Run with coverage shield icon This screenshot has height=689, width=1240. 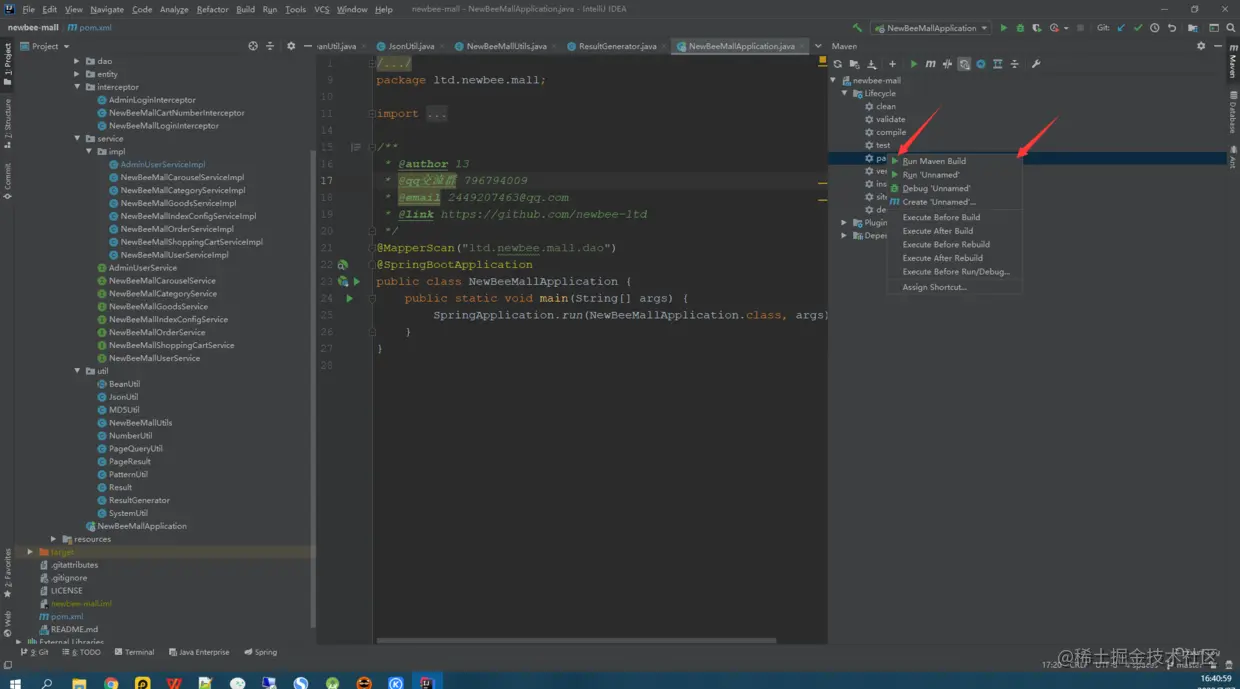(1036, 28)
